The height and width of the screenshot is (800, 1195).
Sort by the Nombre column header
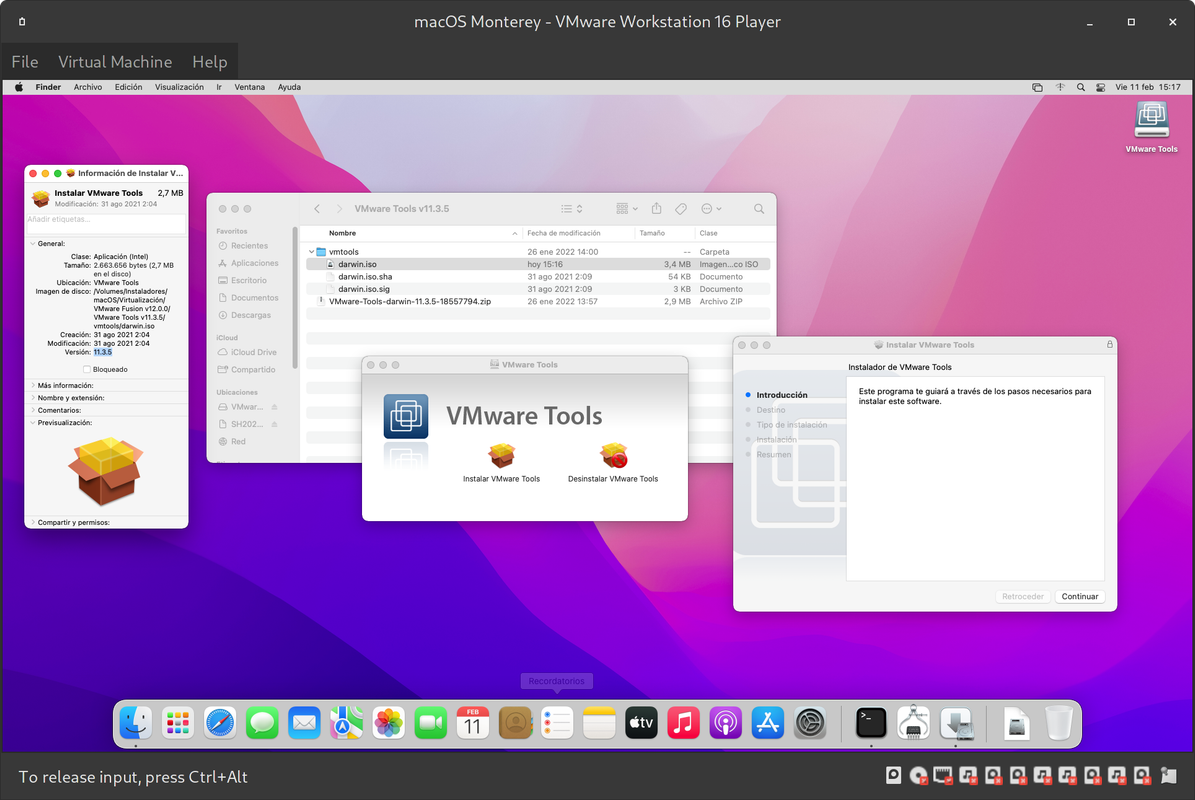[x=342, y=233]
